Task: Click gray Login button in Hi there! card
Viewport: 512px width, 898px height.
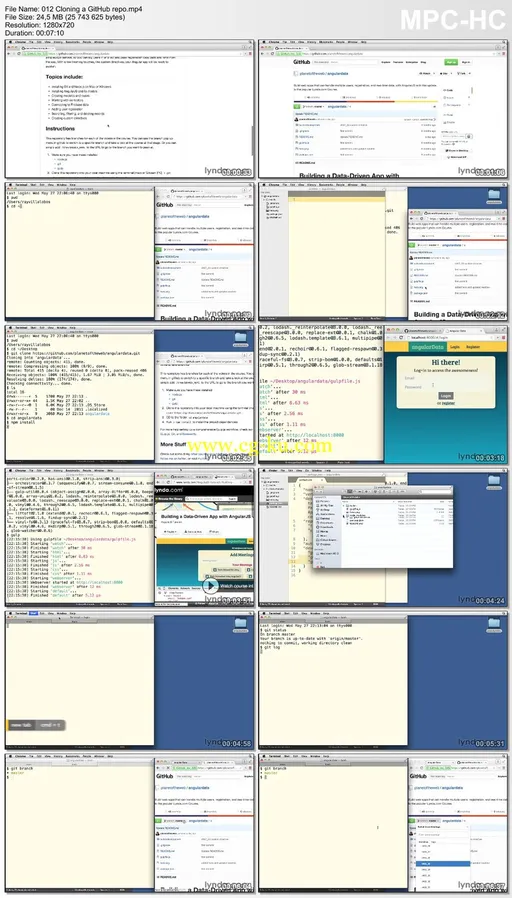Action: tap(446, 396)
